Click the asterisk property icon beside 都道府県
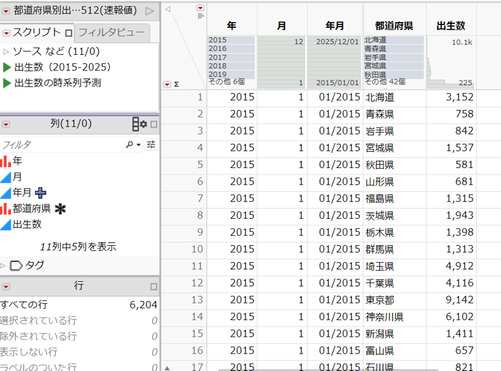This screenshot has width=501, height=371. pos(60,209)
